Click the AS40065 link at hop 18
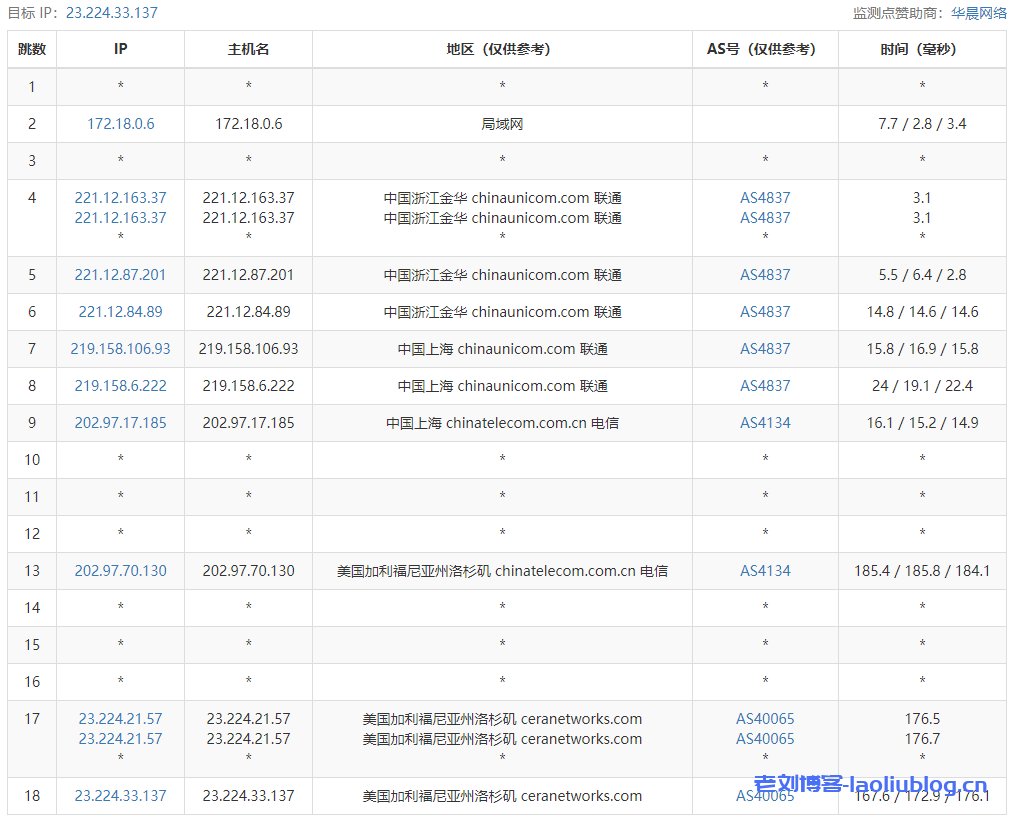The width and height of the screenshot is (1013, 822). coord(764,796)
